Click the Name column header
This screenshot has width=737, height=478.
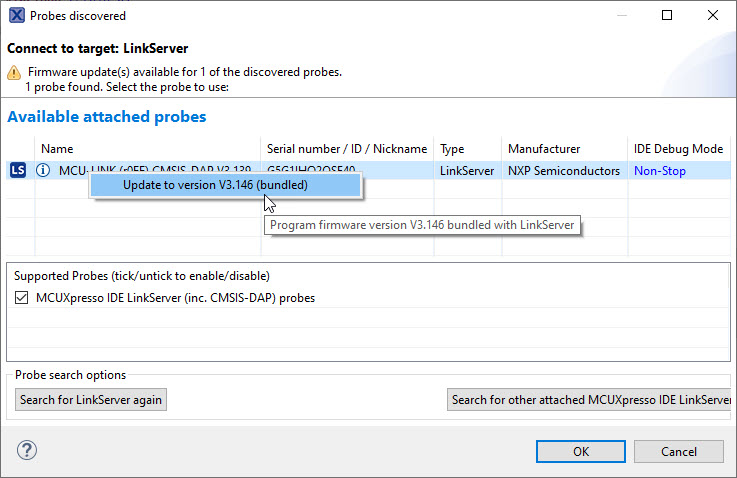57,149
